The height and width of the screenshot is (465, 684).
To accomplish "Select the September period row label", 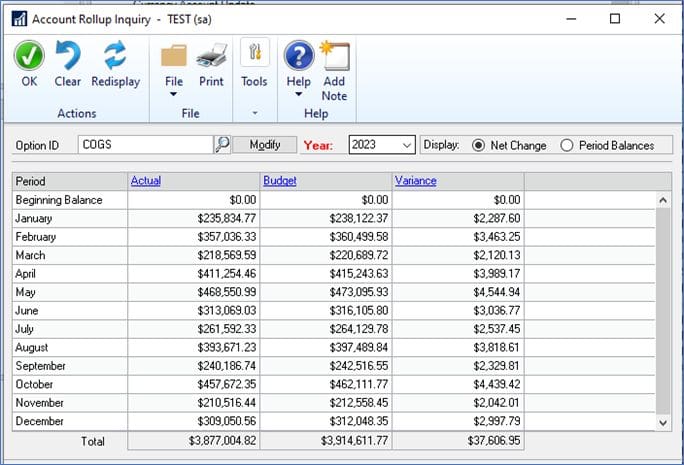I will 41,366.
